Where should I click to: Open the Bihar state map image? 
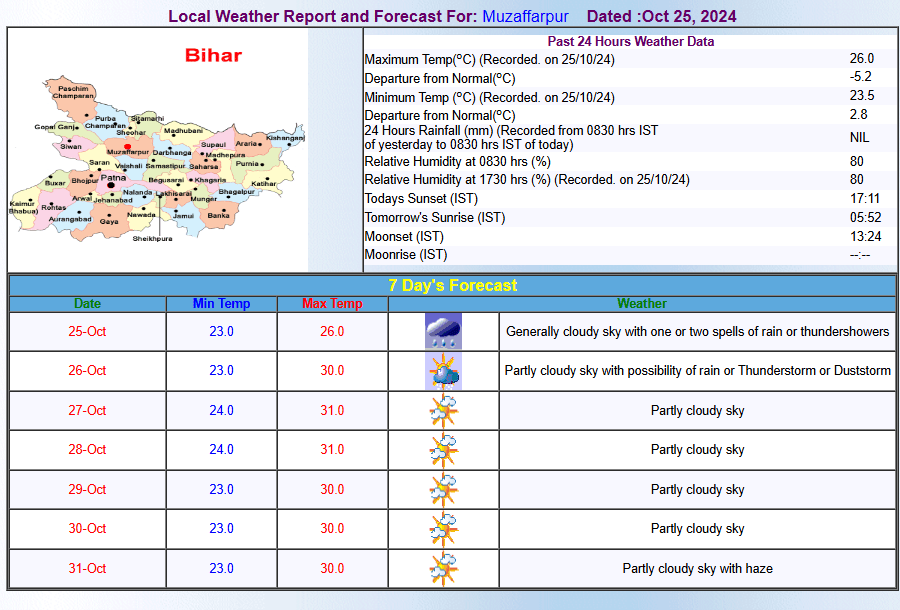click(x=158, y=150)
